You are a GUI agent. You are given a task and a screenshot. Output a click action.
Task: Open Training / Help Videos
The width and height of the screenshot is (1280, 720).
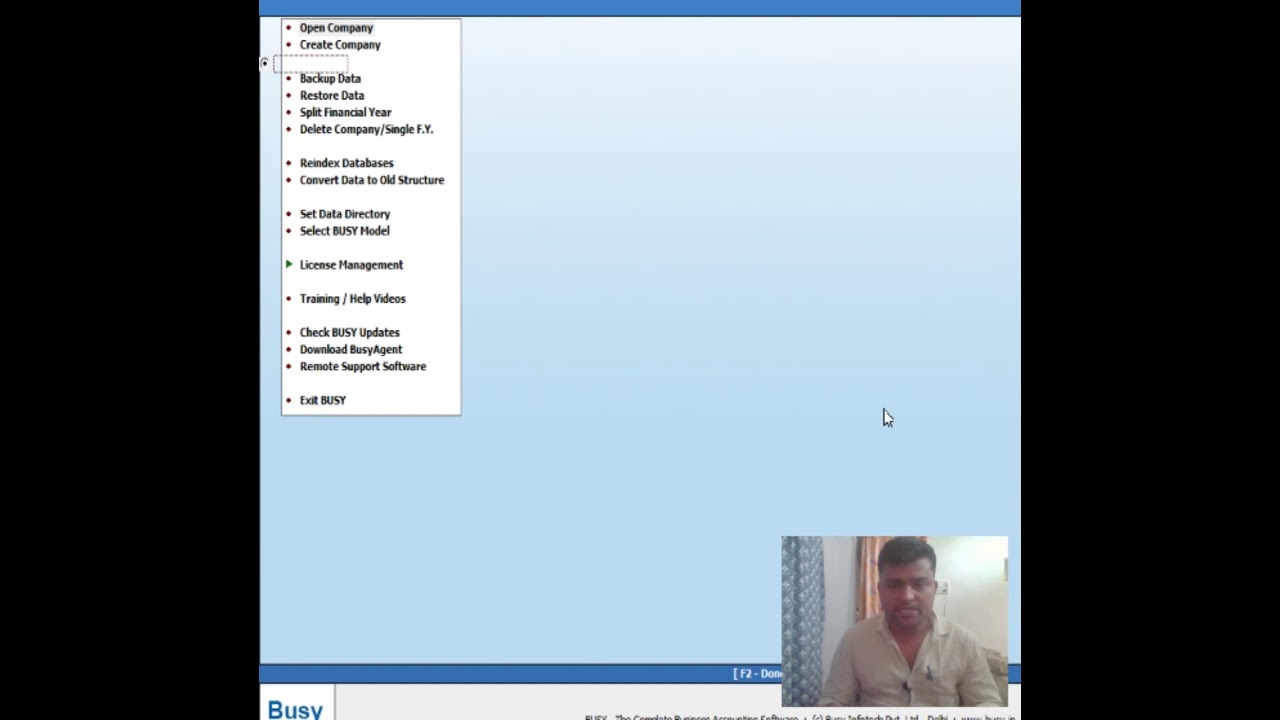tap(352, 299)
